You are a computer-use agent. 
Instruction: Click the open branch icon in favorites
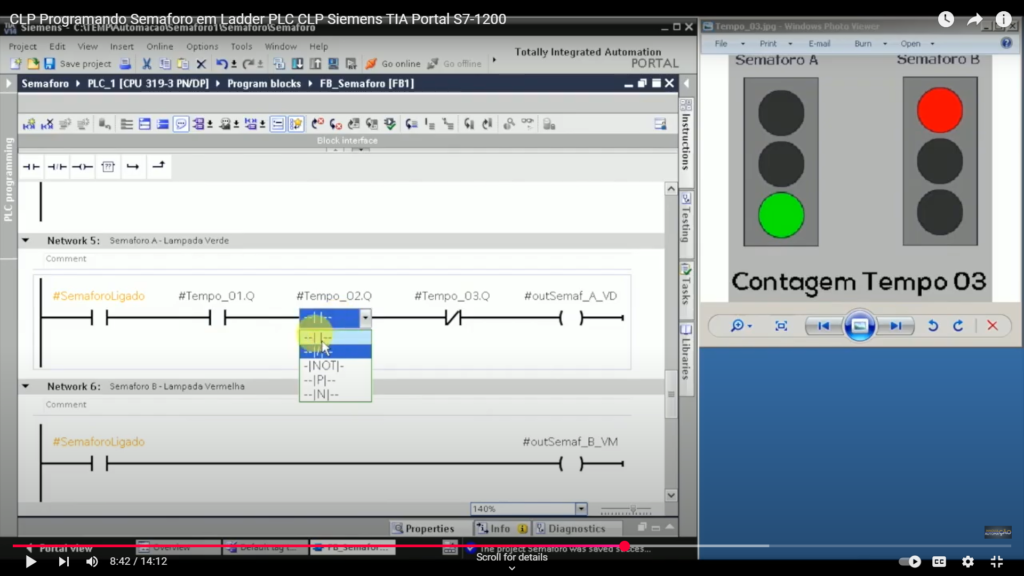pos(133,167)
